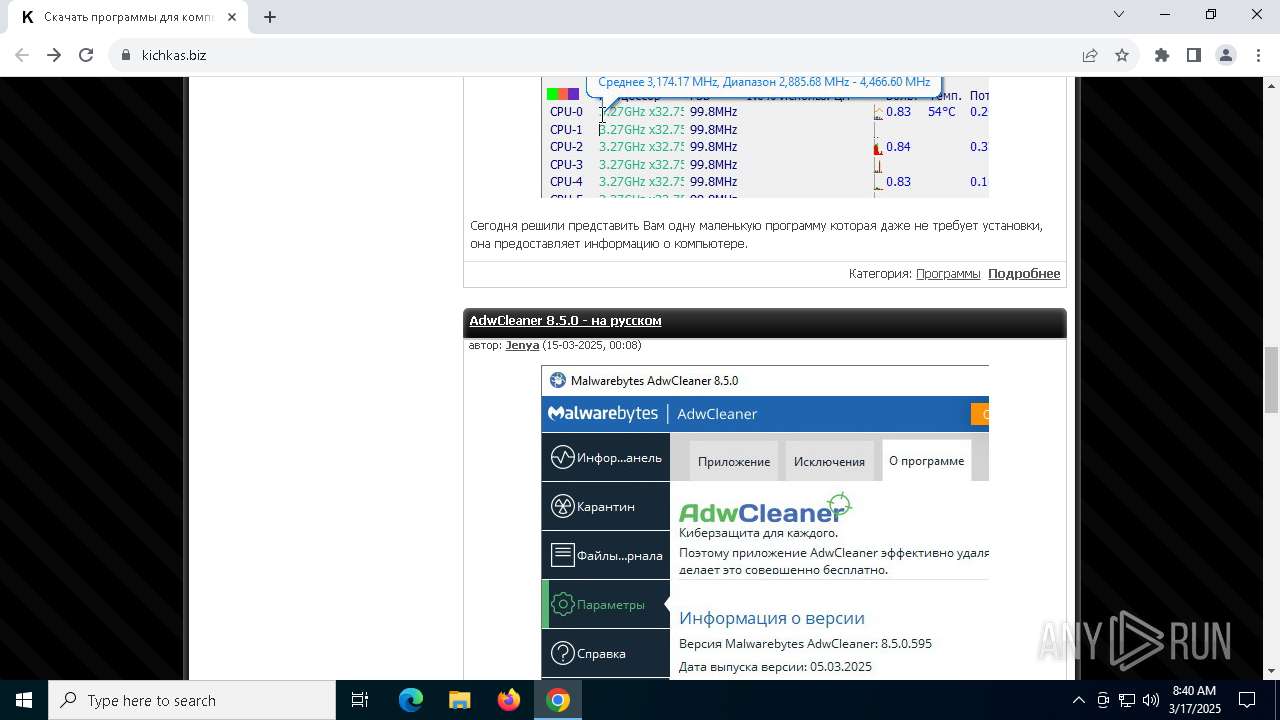Open Chrome side panel
The height and width of the screenshot is (720, 1280).
pyautogui.click(x=1194, y=55)
